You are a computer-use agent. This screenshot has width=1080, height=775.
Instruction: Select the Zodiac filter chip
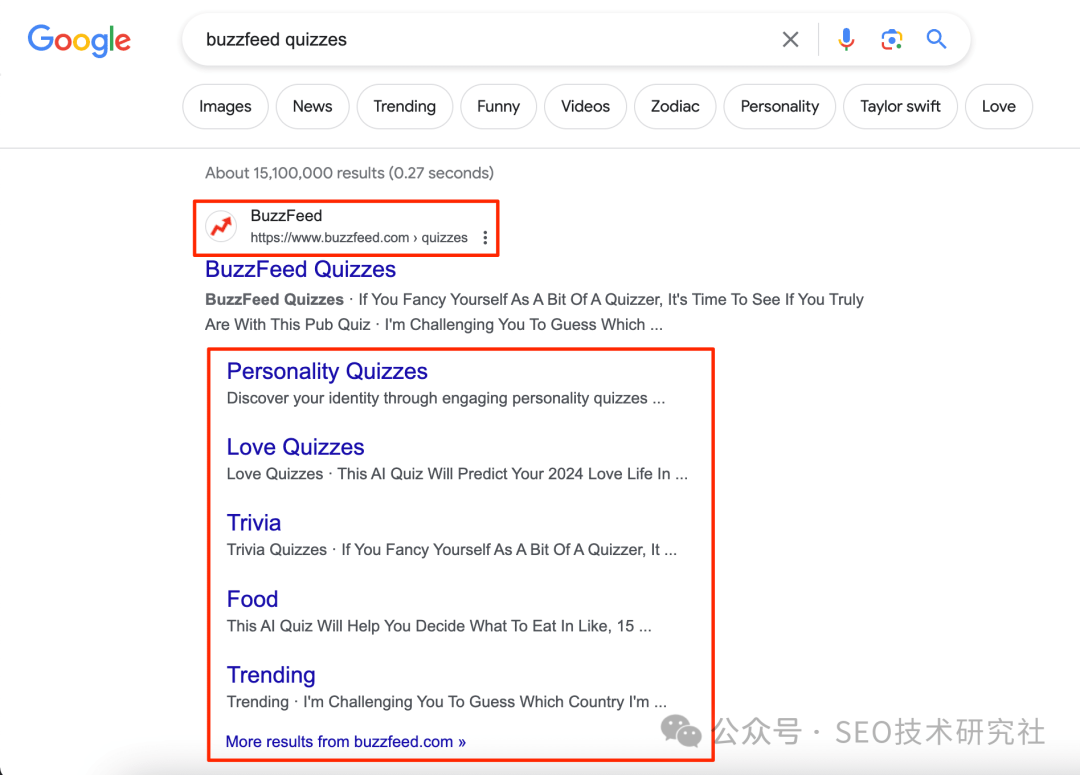tap(675, 107)
